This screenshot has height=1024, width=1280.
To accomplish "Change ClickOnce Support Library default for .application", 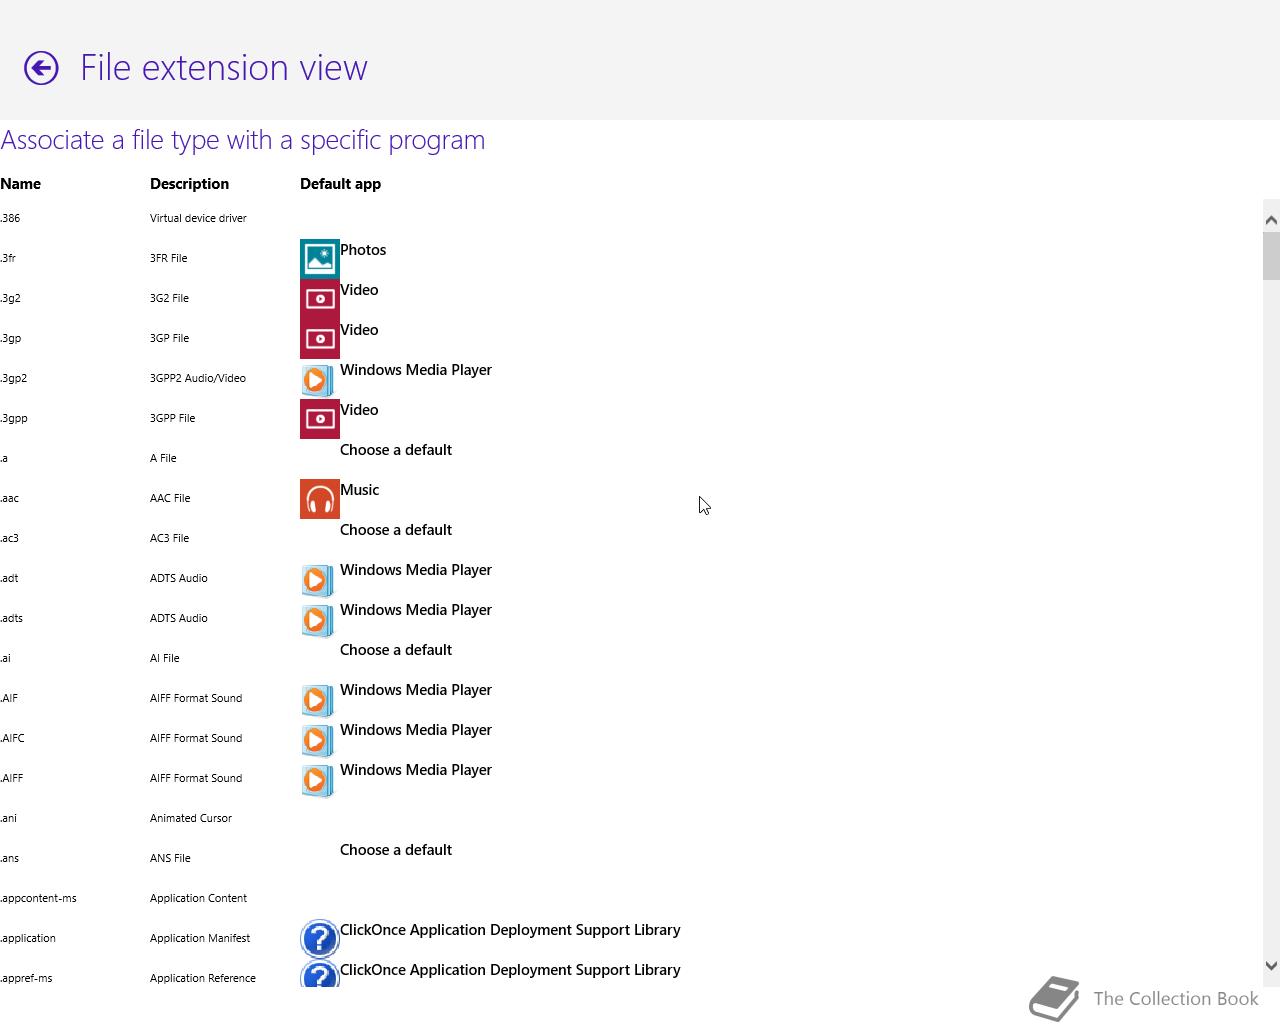I will [x=510, y=930].
